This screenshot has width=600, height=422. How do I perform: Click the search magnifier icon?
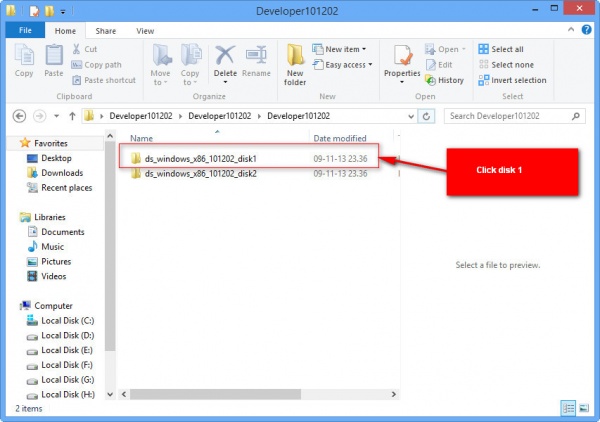click(x=576, y=116)
